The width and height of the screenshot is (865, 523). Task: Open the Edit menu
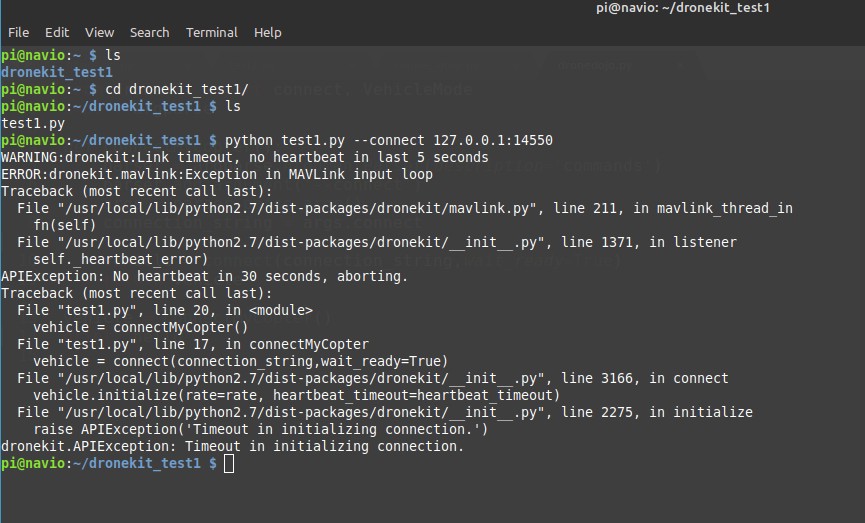pyautogui.click(x=57, y=33)
